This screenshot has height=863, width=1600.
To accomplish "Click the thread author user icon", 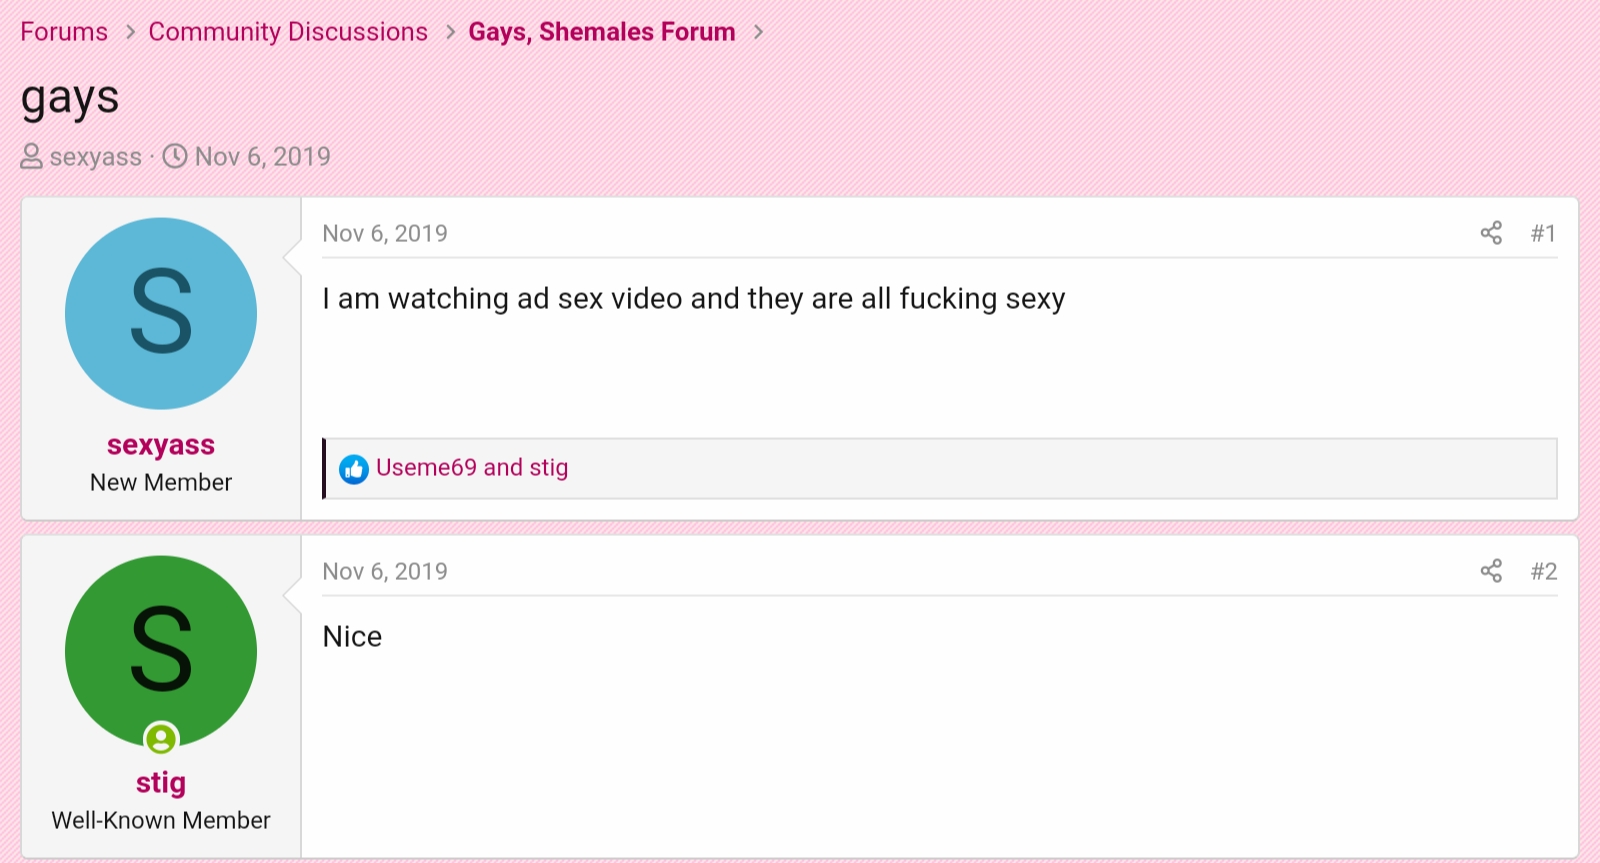I will pos(32,157).
